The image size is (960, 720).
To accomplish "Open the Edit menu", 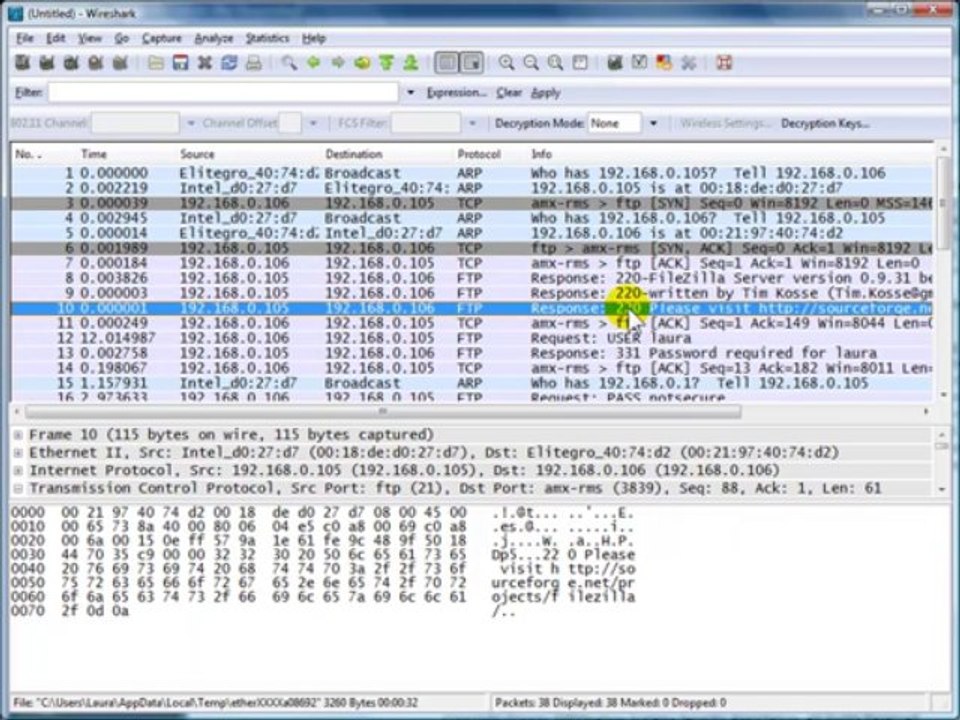I will coord(56,39).
